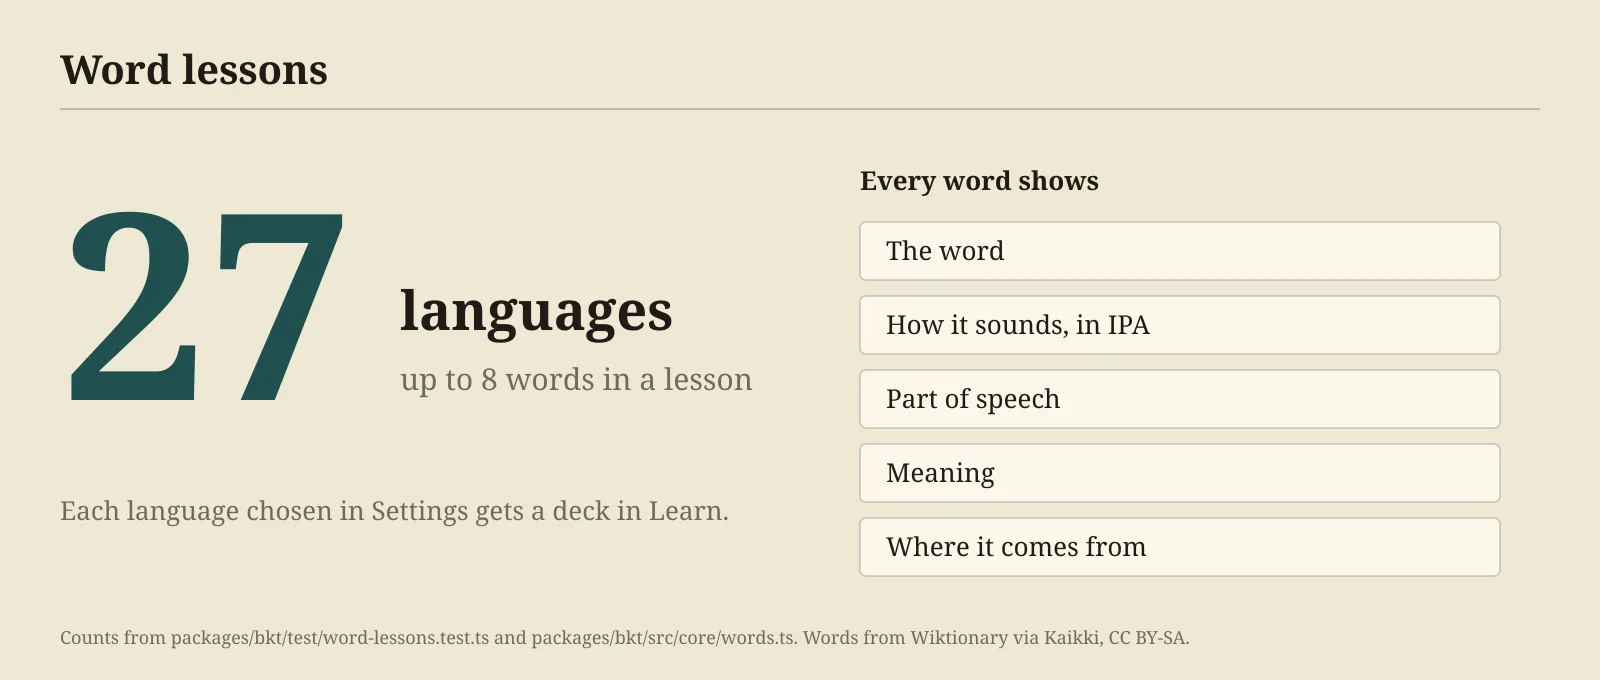Click the 'Every word shows' heading
Image resolution: width=1600 pixels, height=680 pixels.
(979, 181)
